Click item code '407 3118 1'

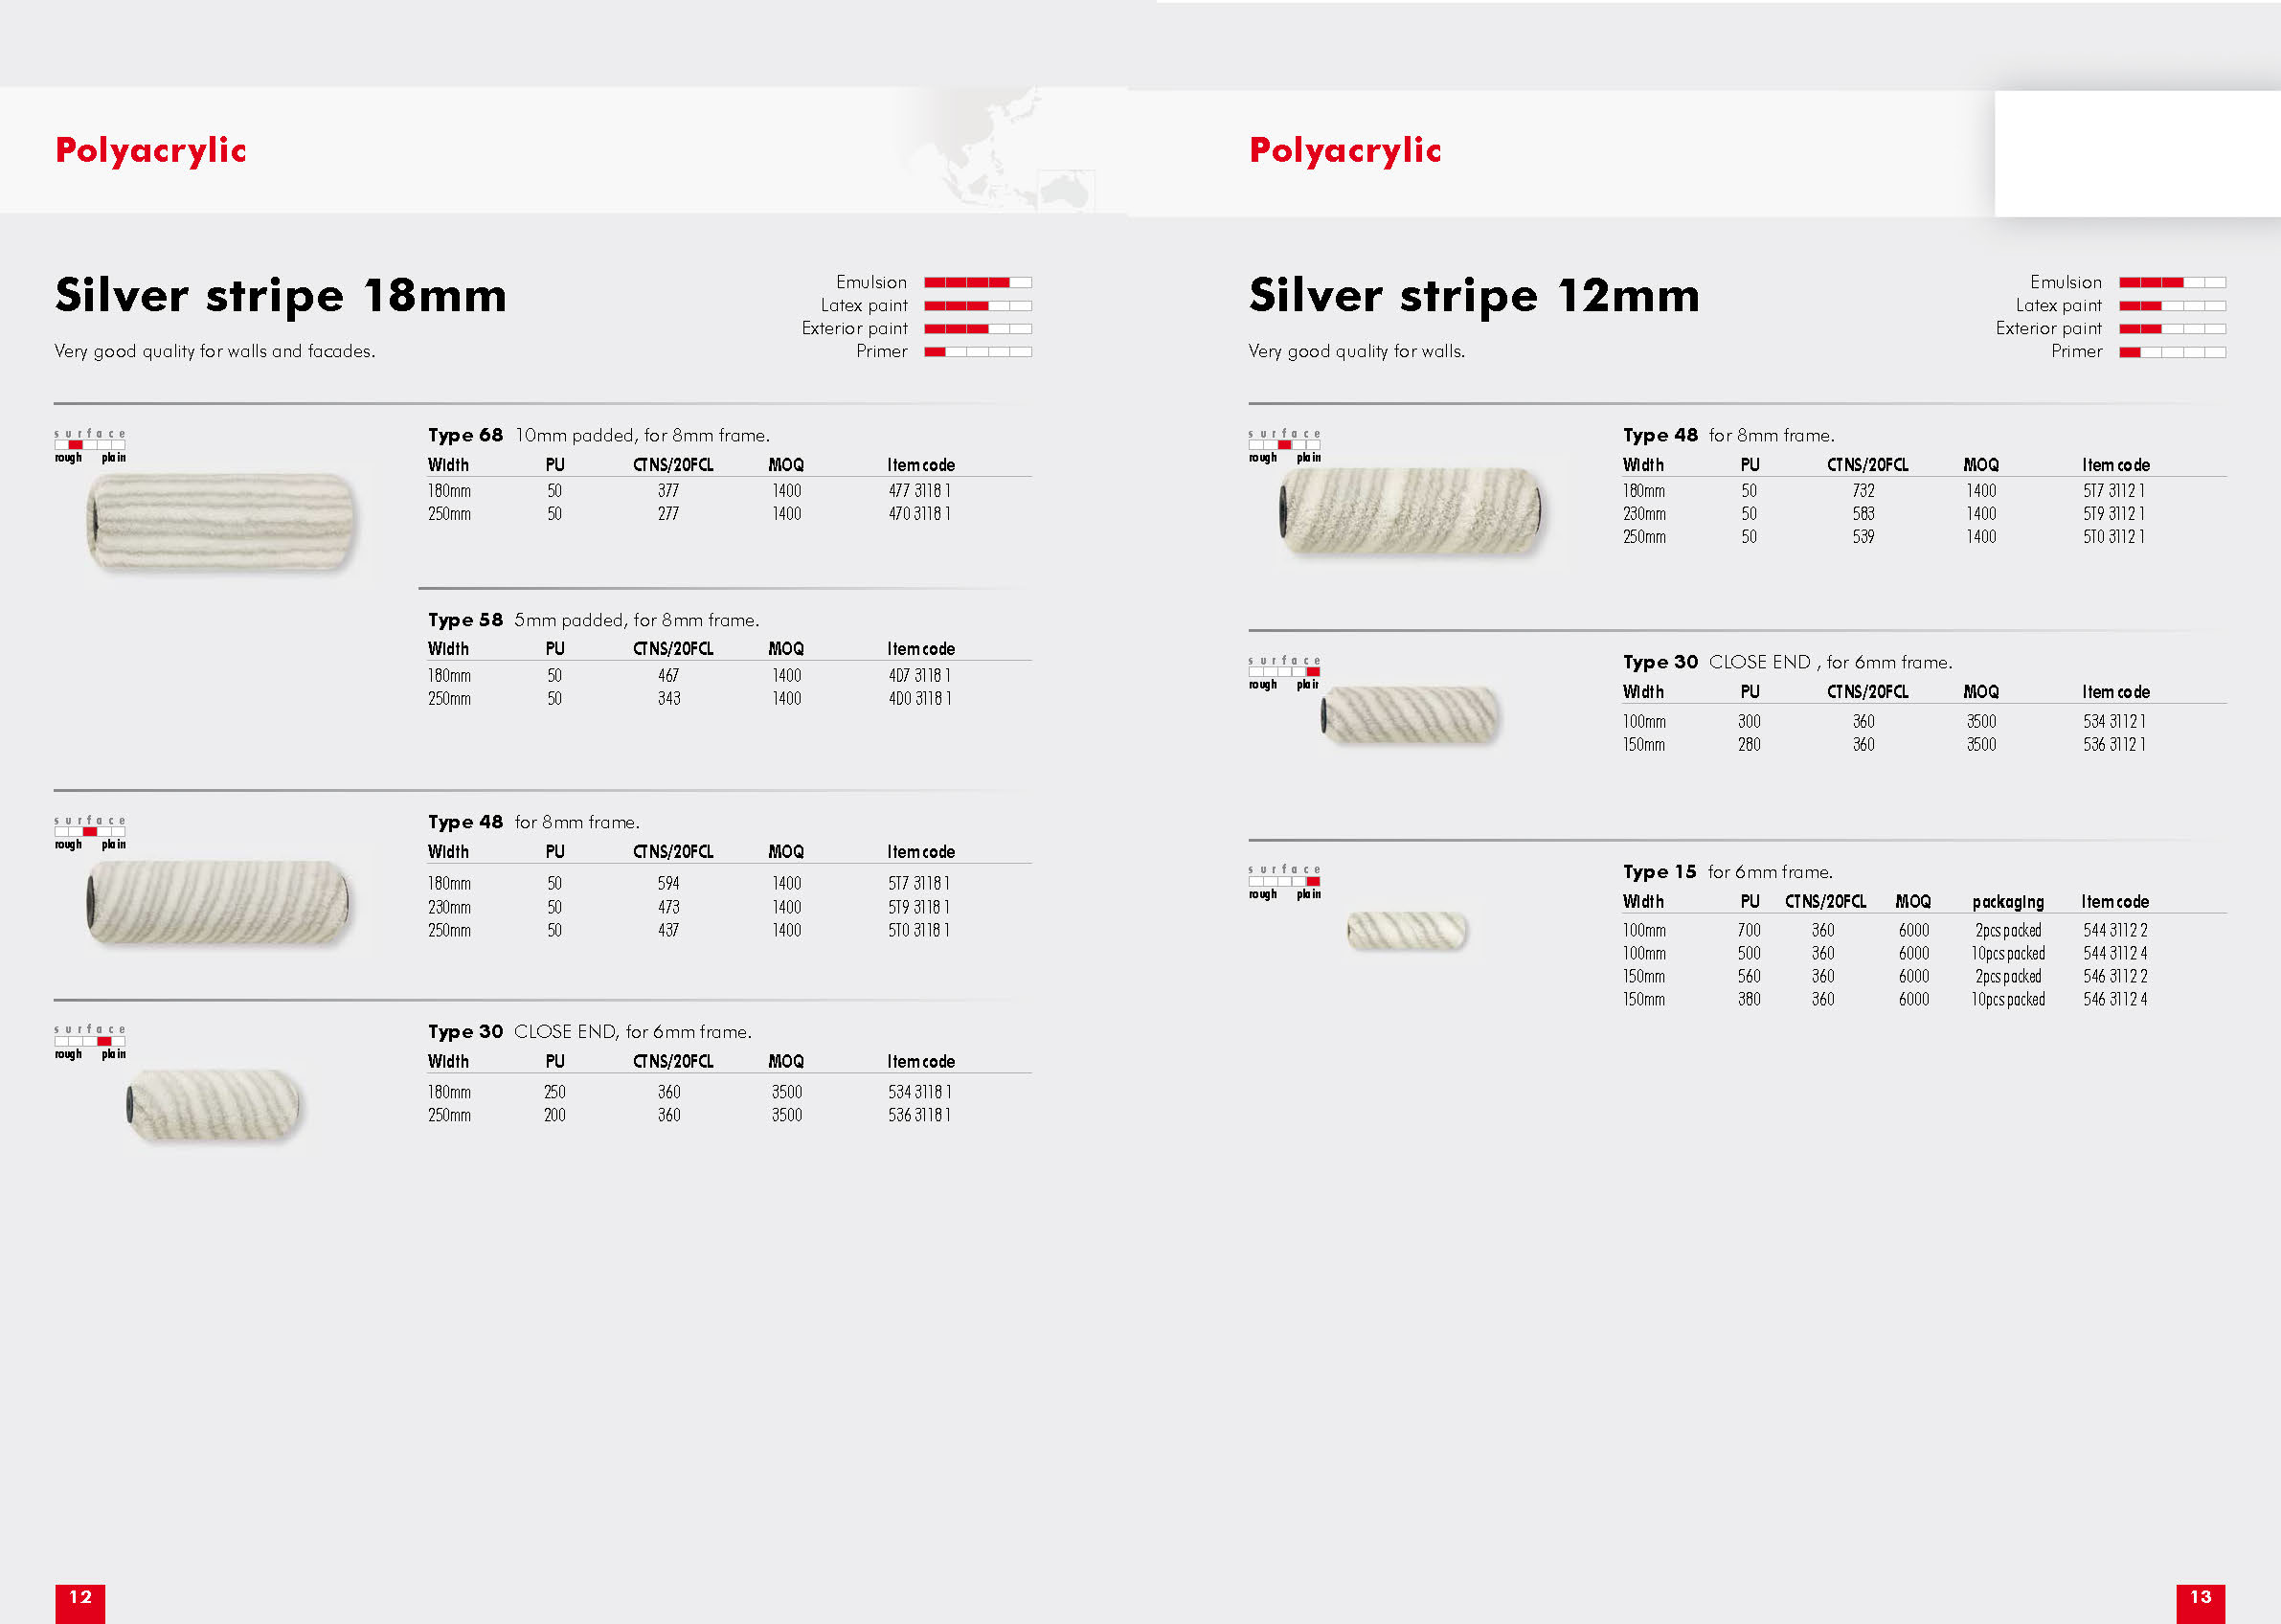pos(919,676)
